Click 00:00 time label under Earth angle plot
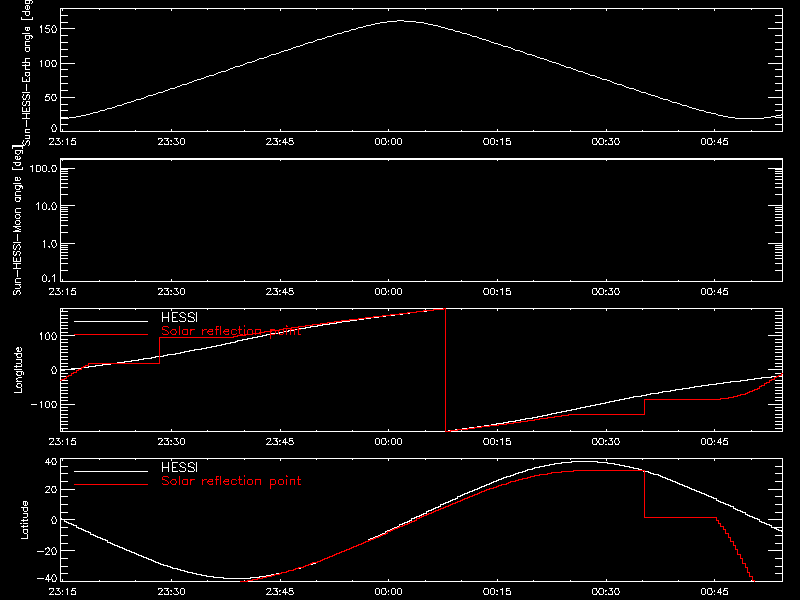Screen dimensions: 800x600 (388, 142)
